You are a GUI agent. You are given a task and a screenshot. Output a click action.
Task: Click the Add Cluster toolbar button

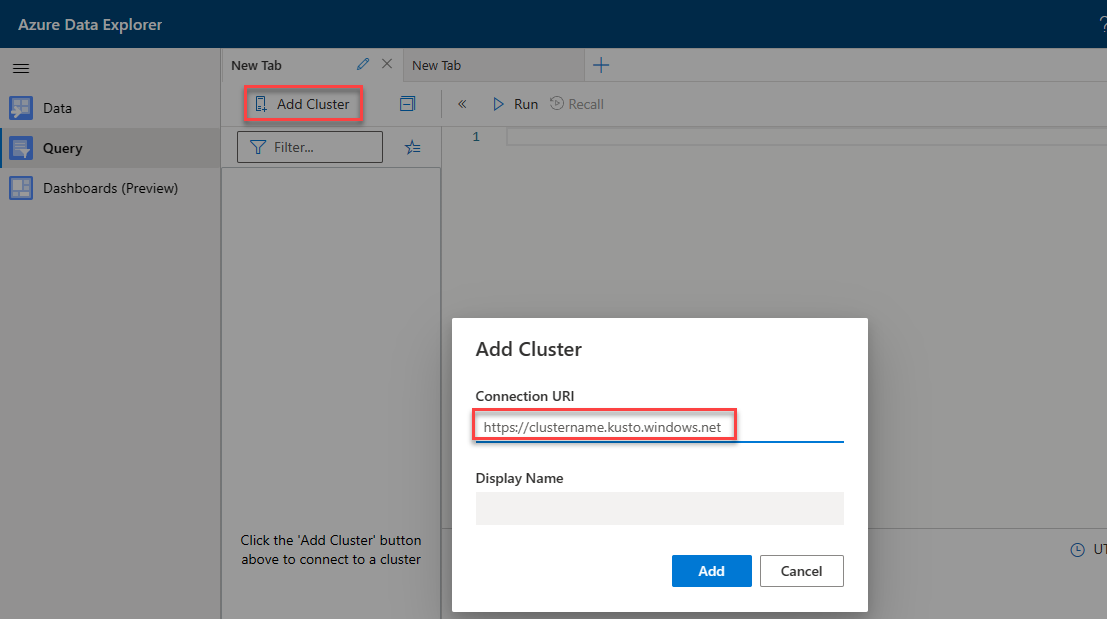point(303,104)
